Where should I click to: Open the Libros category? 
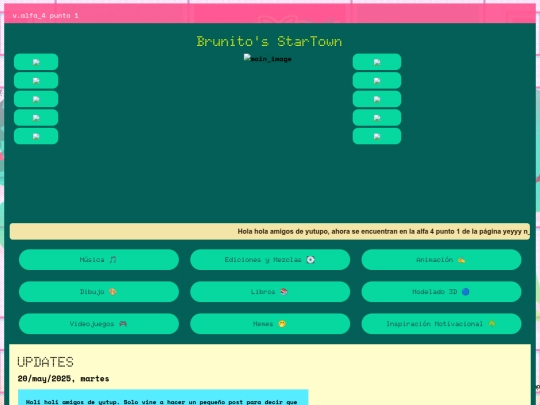pyautogui.click(x=270, y=292)
